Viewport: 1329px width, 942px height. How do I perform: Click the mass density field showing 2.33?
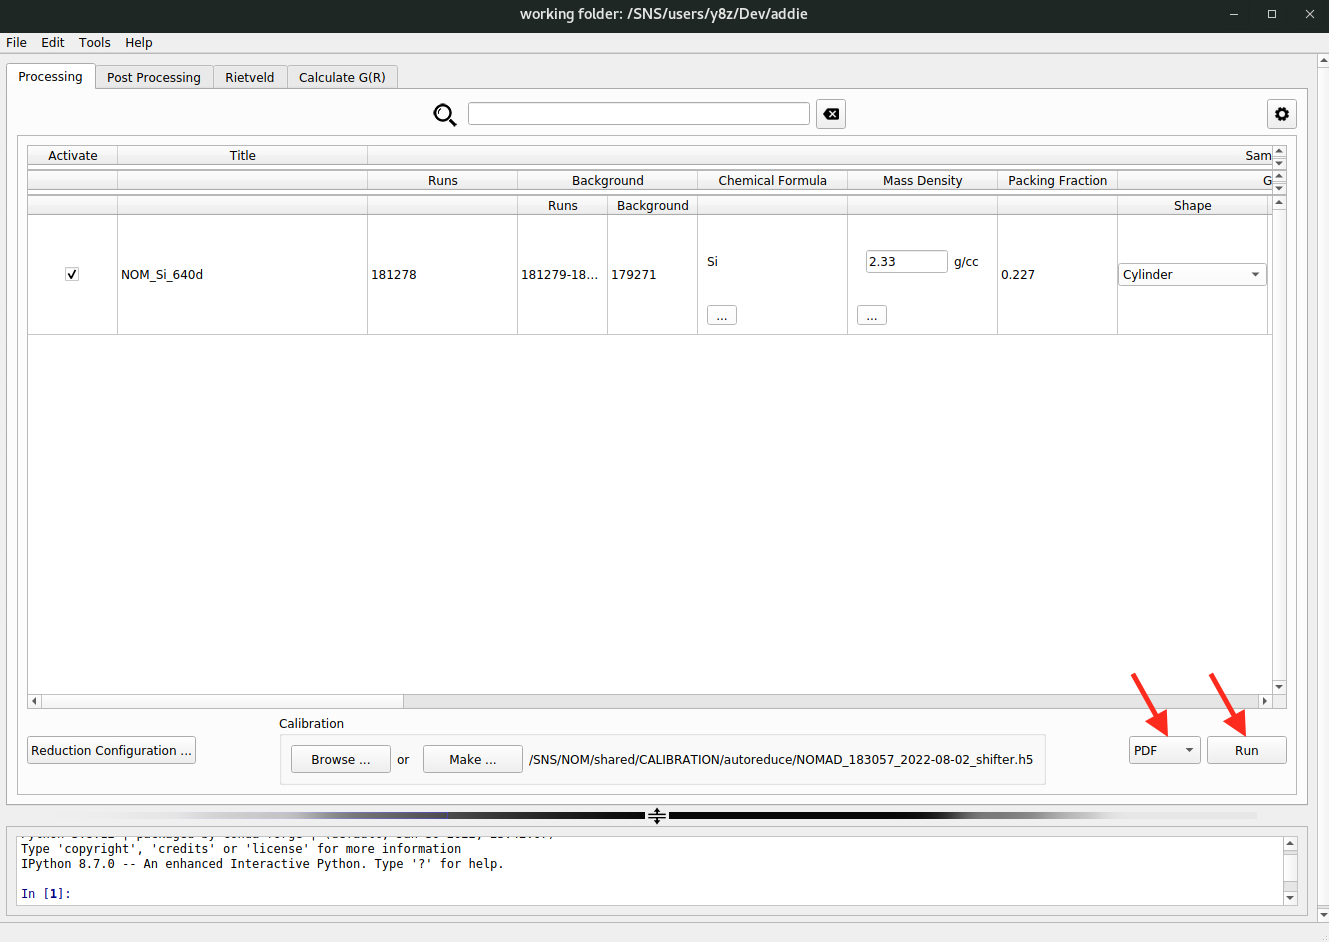905,261
